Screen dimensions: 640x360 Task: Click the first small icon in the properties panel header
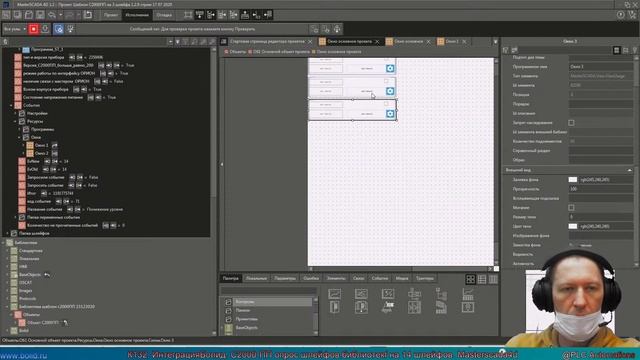[506, 50]
